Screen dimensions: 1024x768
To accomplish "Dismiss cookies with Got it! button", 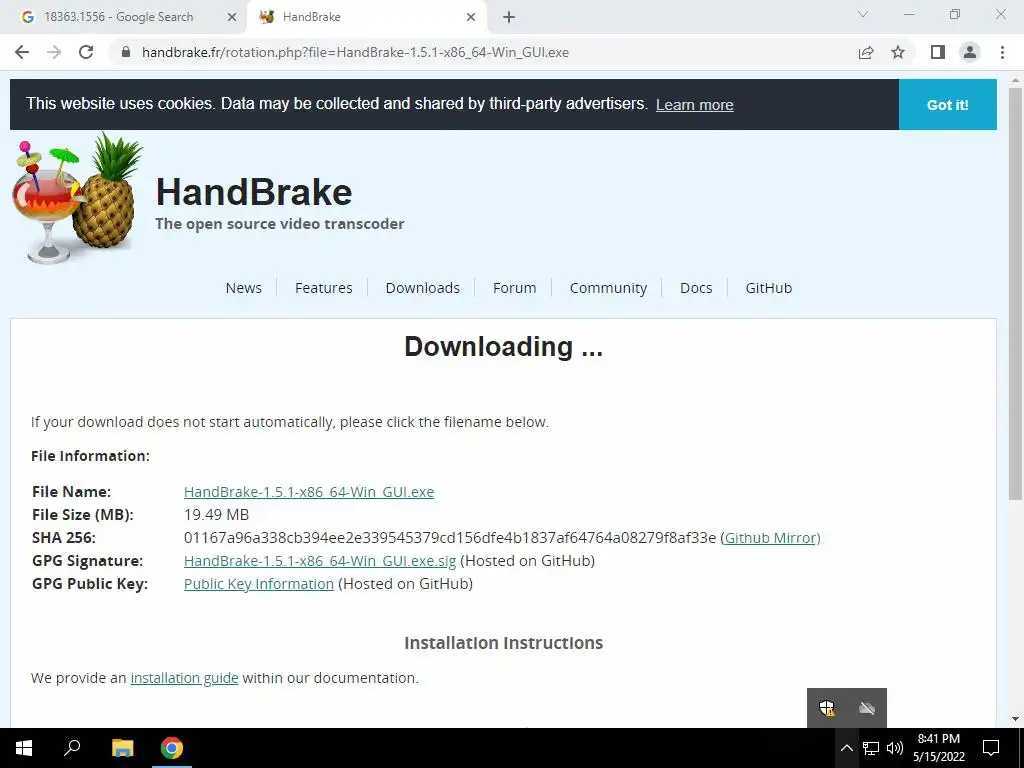I will coord(948,104).
